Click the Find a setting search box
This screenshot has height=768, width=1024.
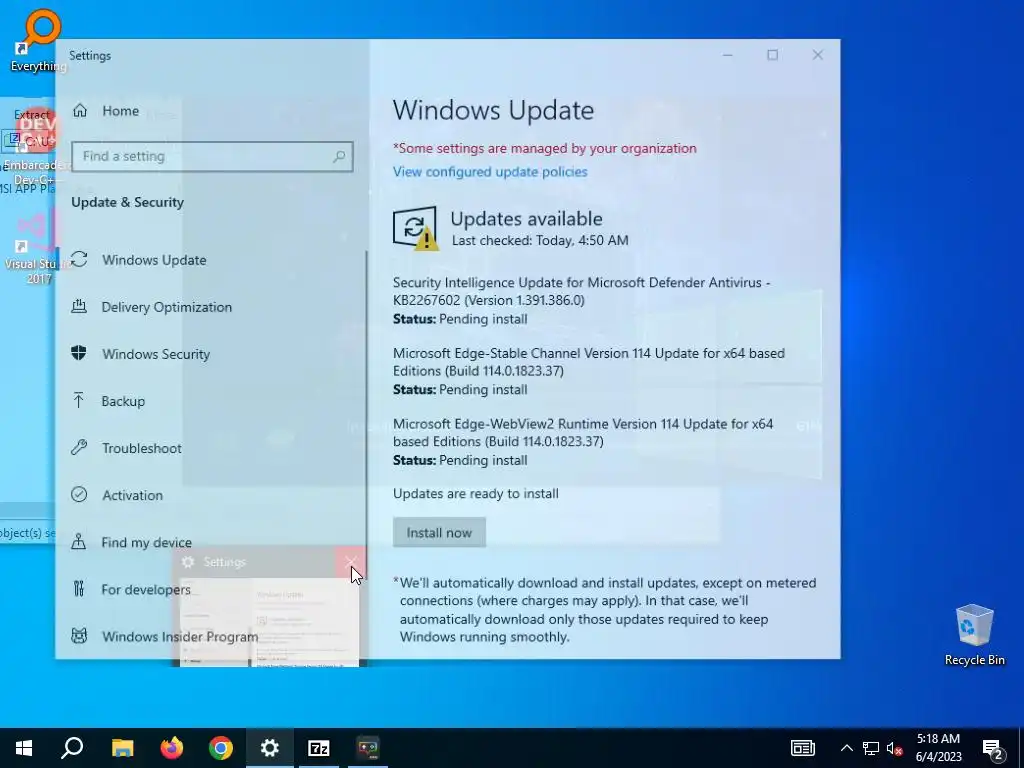coord(212,157)
